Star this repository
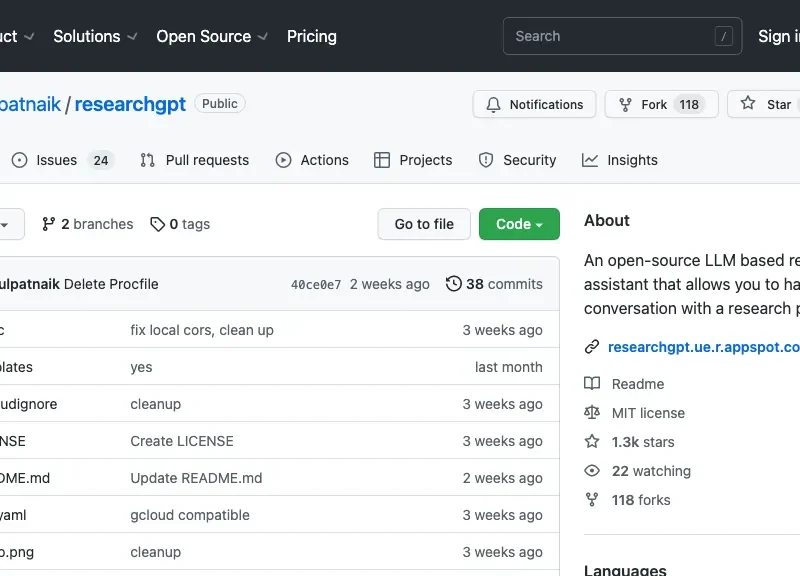The image size is (800, 576). click(x=765, y=104)
